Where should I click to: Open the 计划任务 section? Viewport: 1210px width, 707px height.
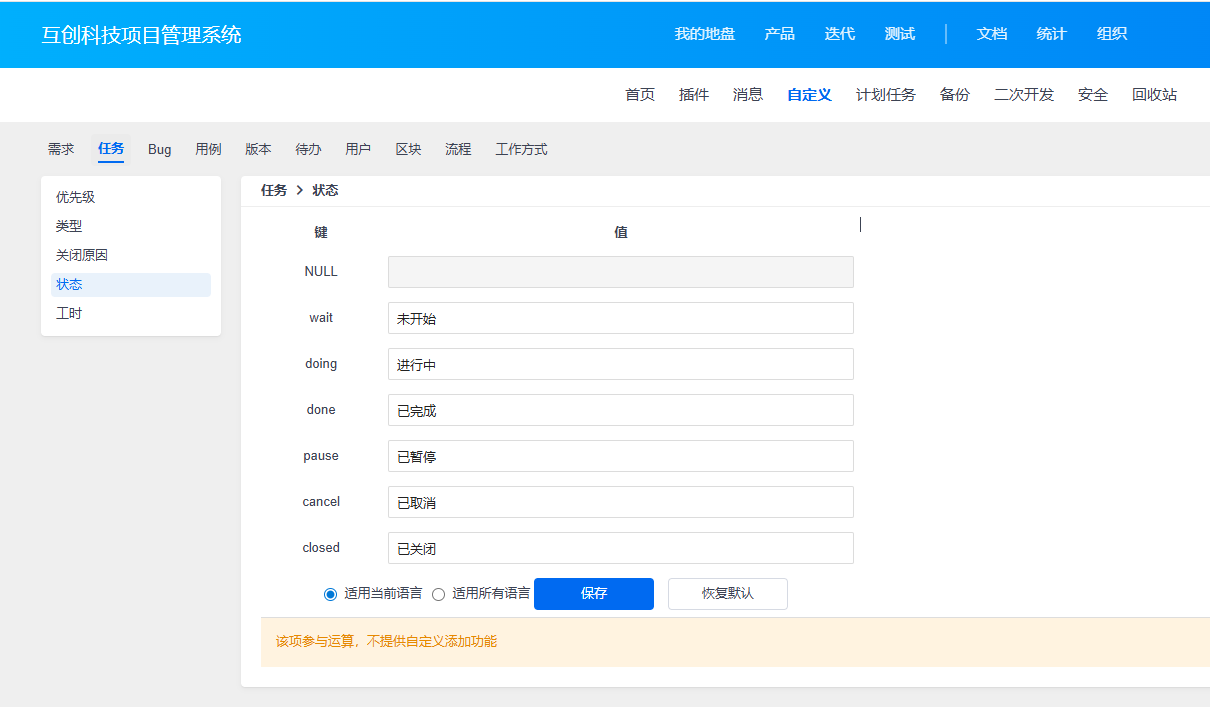885,95
